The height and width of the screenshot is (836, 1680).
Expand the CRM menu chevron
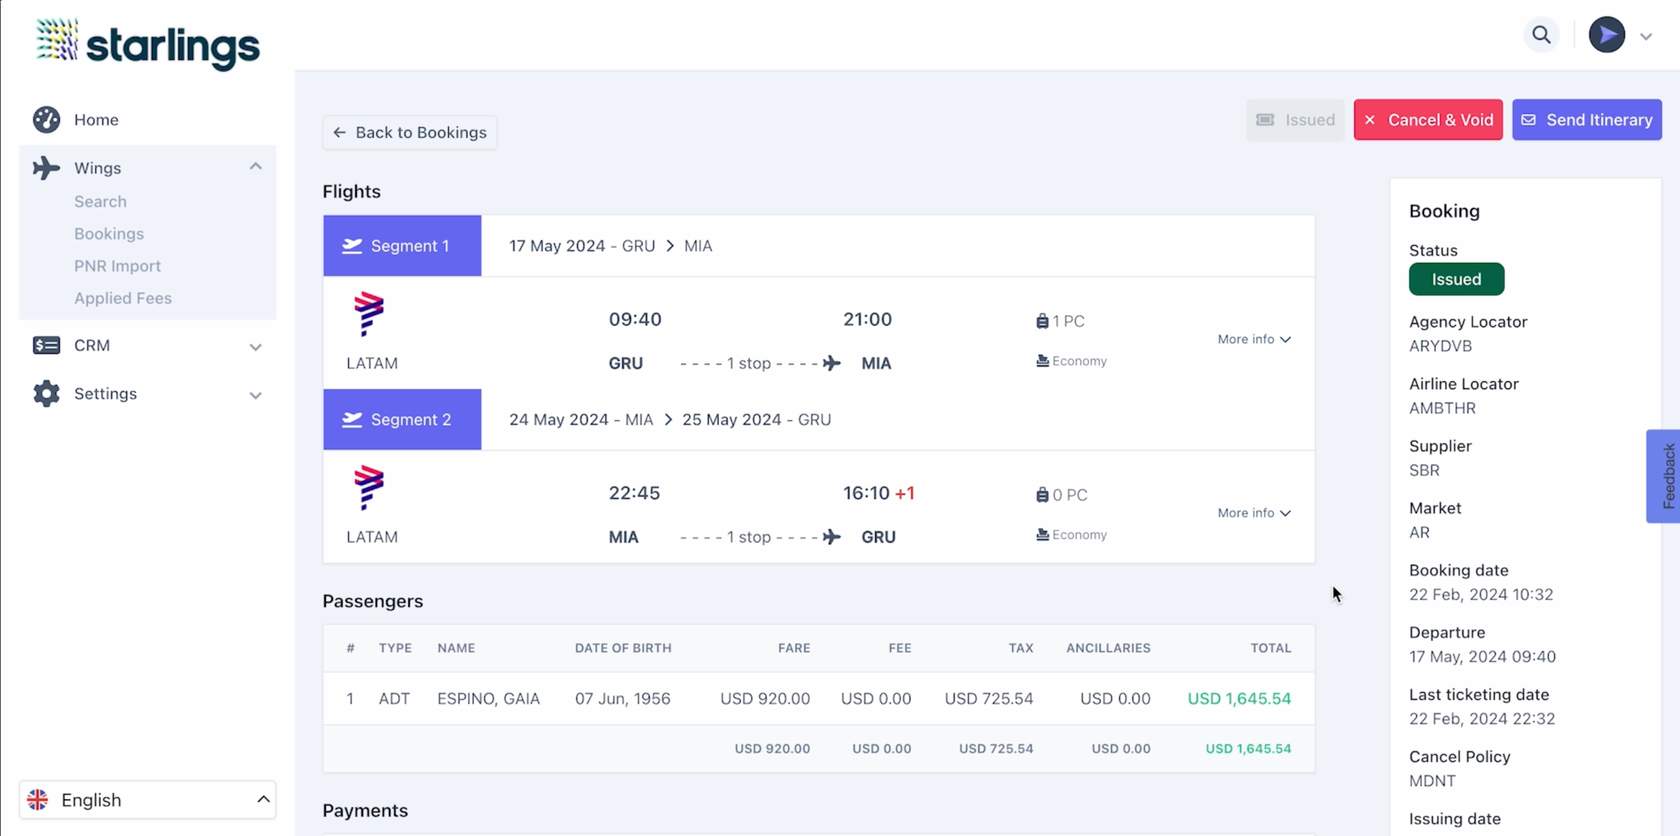point(256,346)
